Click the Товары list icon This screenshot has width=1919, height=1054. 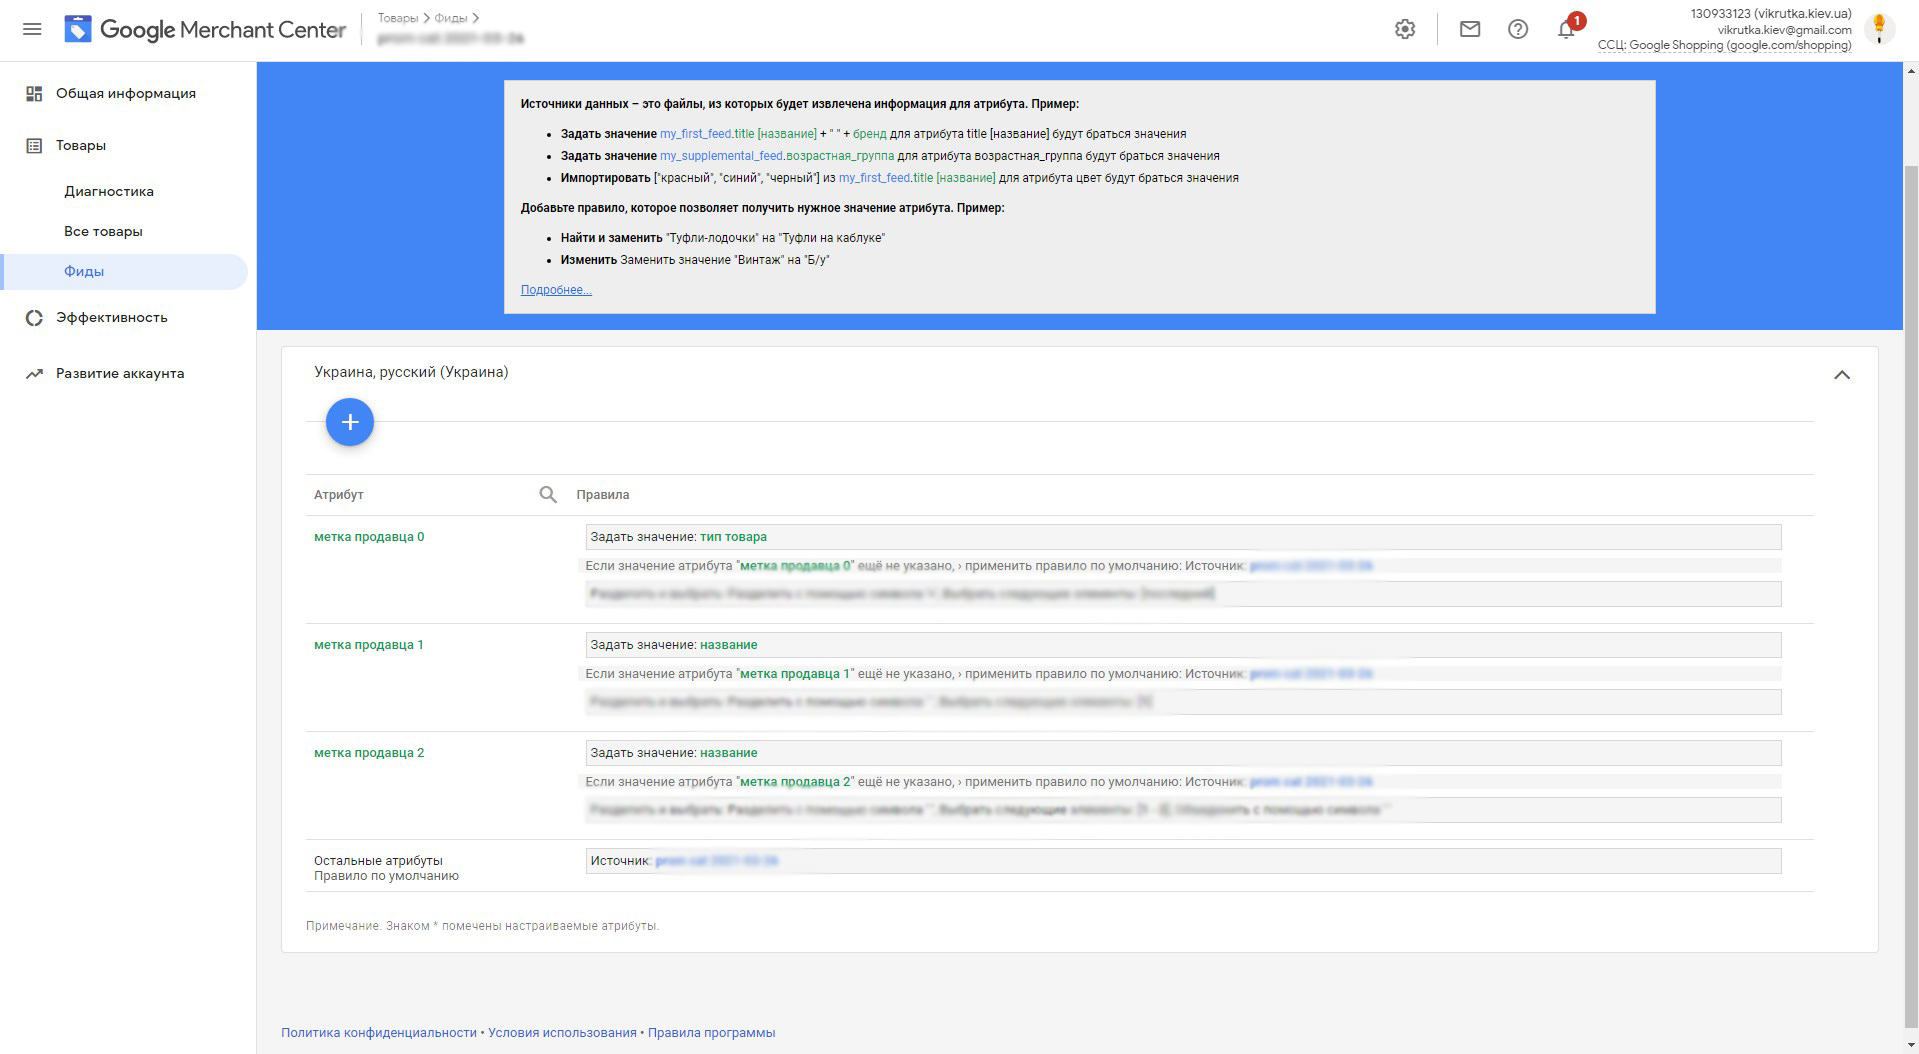(x=34, y=146)
